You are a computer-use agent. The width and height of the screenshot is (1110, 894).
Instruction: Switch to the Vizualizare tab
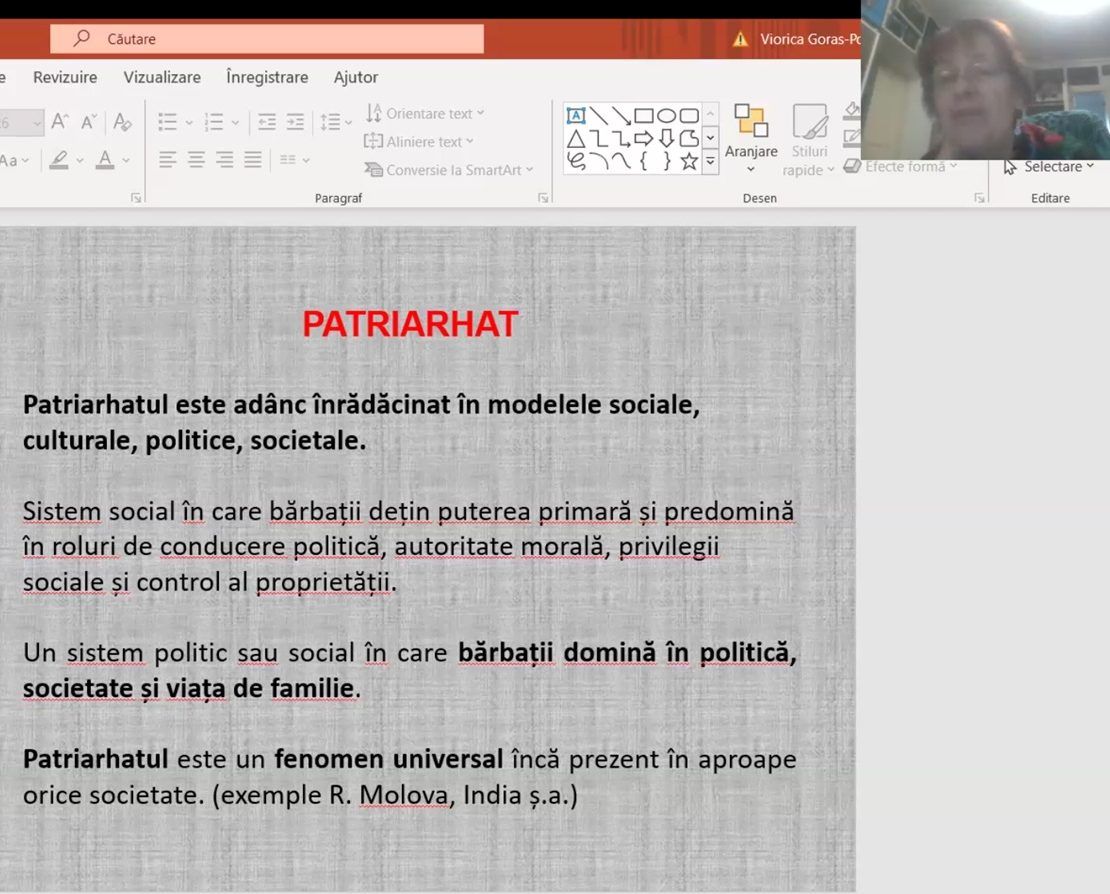click(x=162, y=77)
